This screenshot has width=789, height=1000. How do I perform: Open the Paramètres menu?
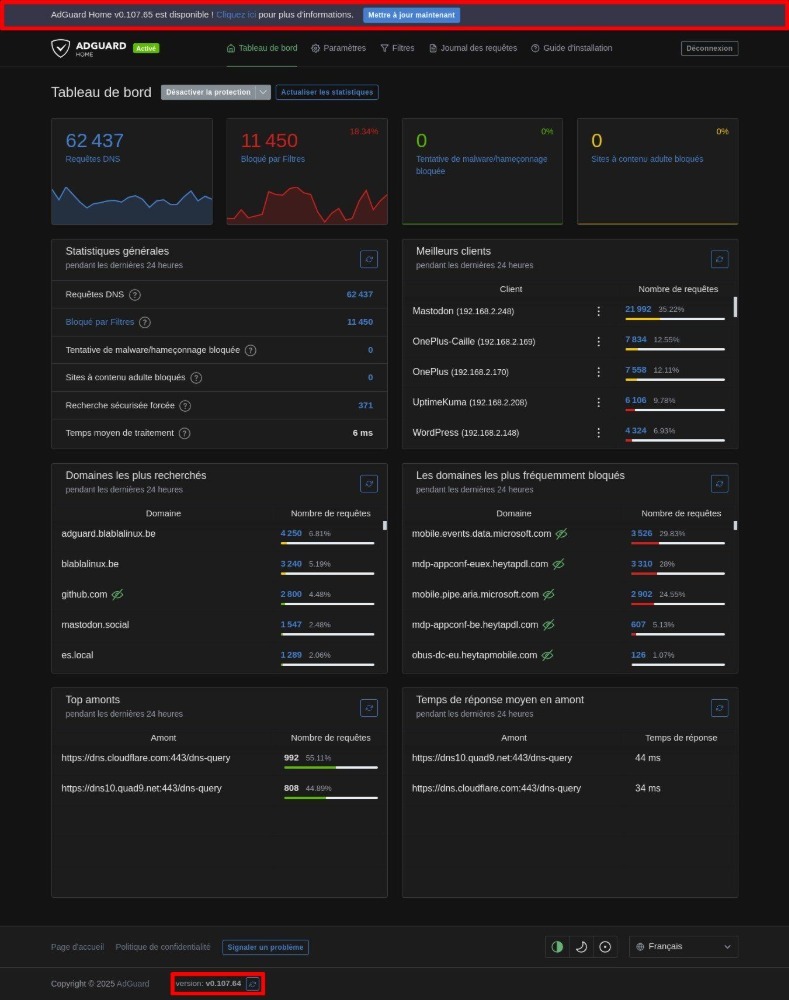click(338, 48)
